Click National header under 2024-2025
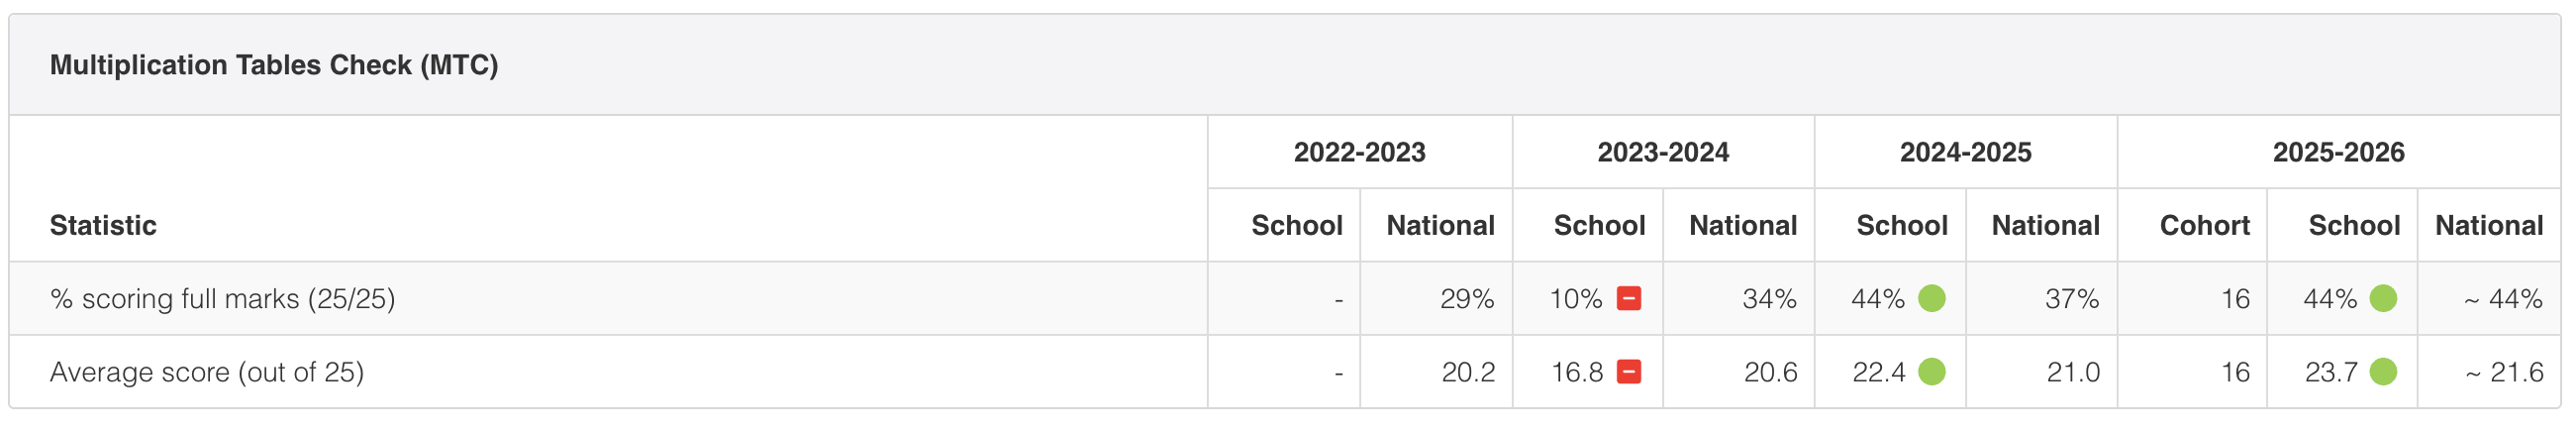Viewport: 2576px width, 430px height. point(2046,225)
